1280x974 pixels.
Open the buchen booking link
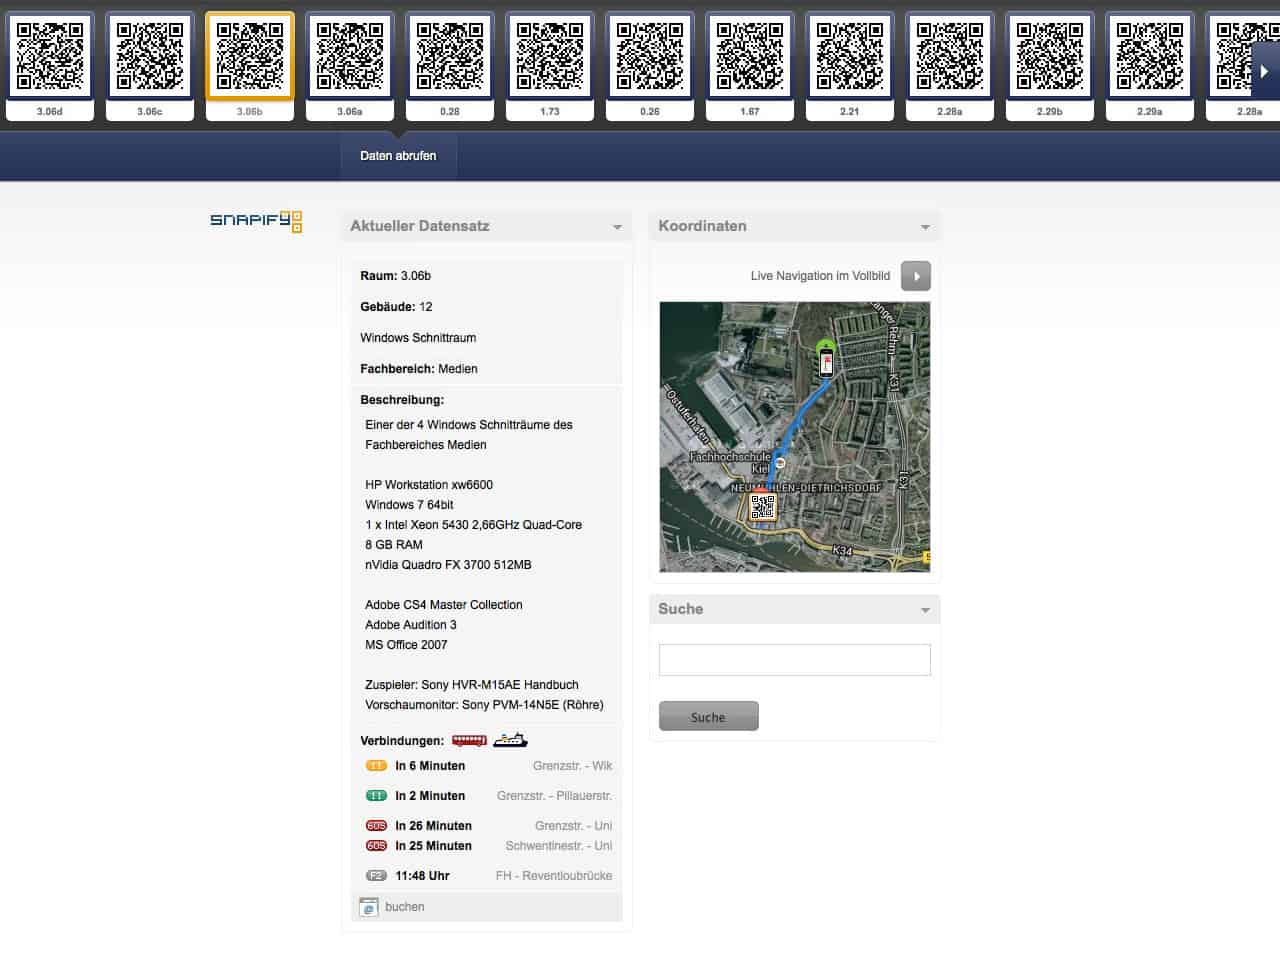tap(405, 907)
